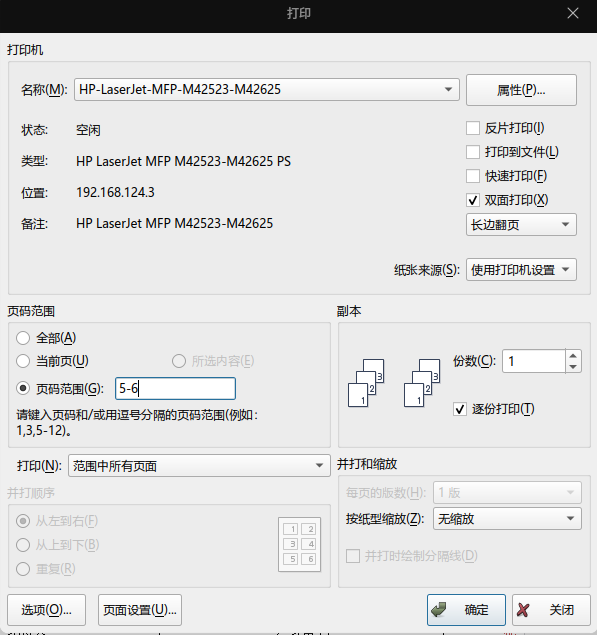Select the 当前页(U) radio button
This screenshot has height=635, width=597.
pyautogui.click(x=23, y=361)
